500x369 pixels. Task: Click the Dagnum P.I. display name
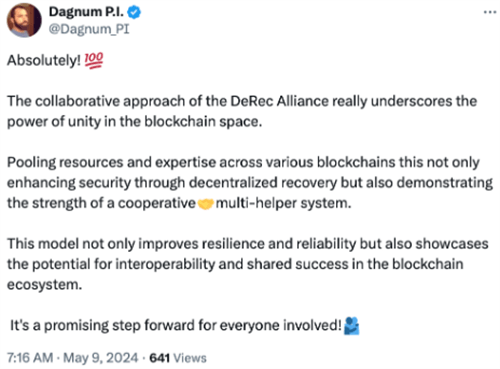tap(86, 12)
